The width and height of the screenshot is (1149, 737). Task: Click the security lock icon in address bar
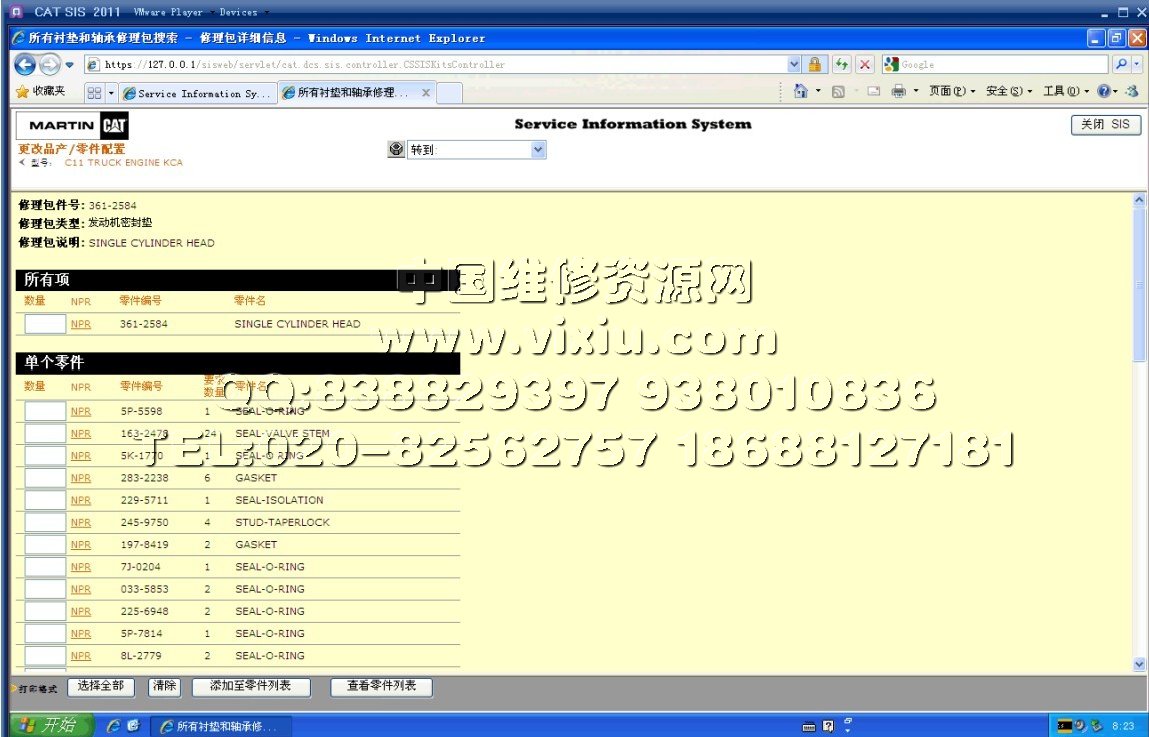pyautogui.click(x=815, y=65)
